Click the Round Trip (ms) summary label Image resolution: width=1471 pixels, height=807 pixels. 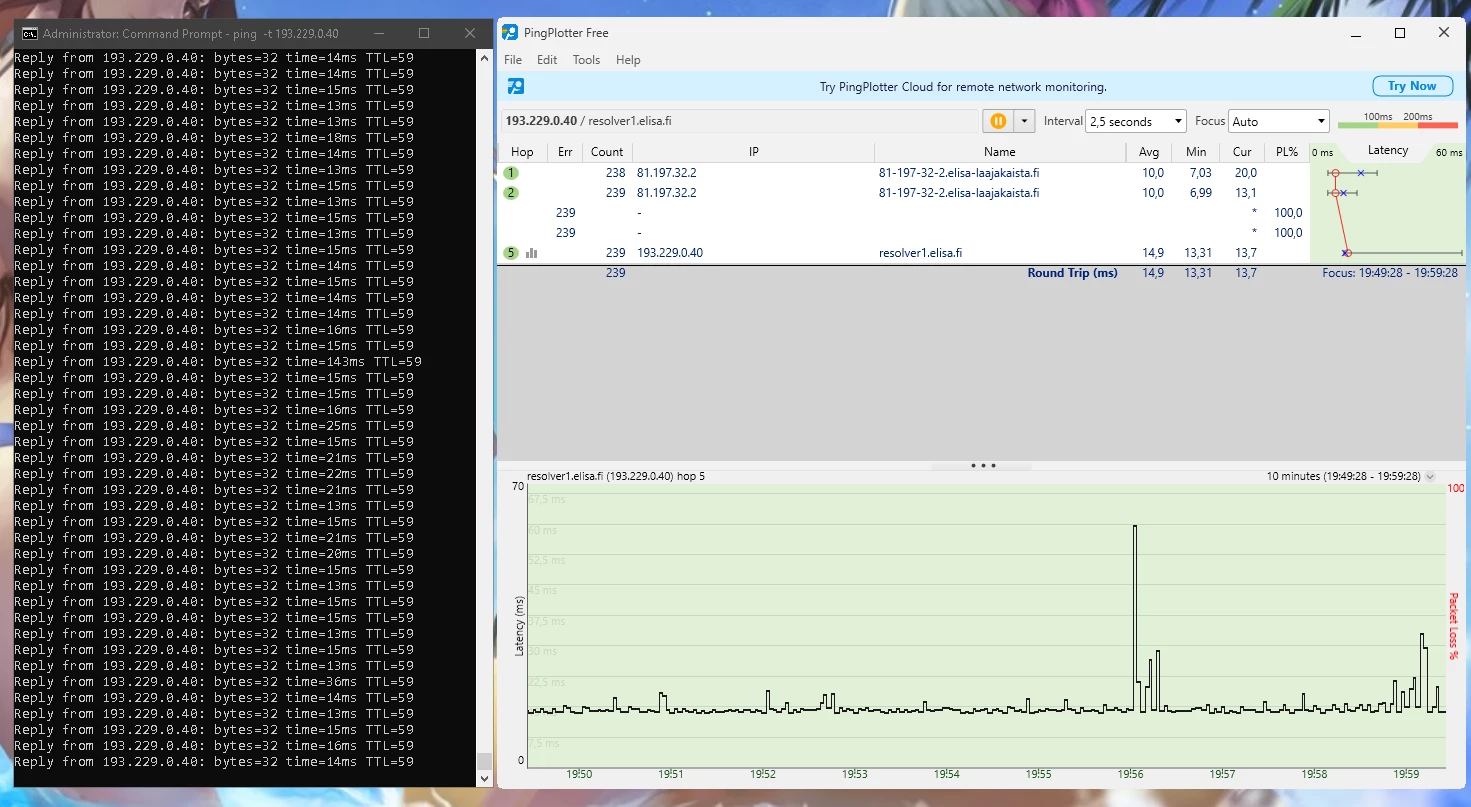(x=1072, y=273)
